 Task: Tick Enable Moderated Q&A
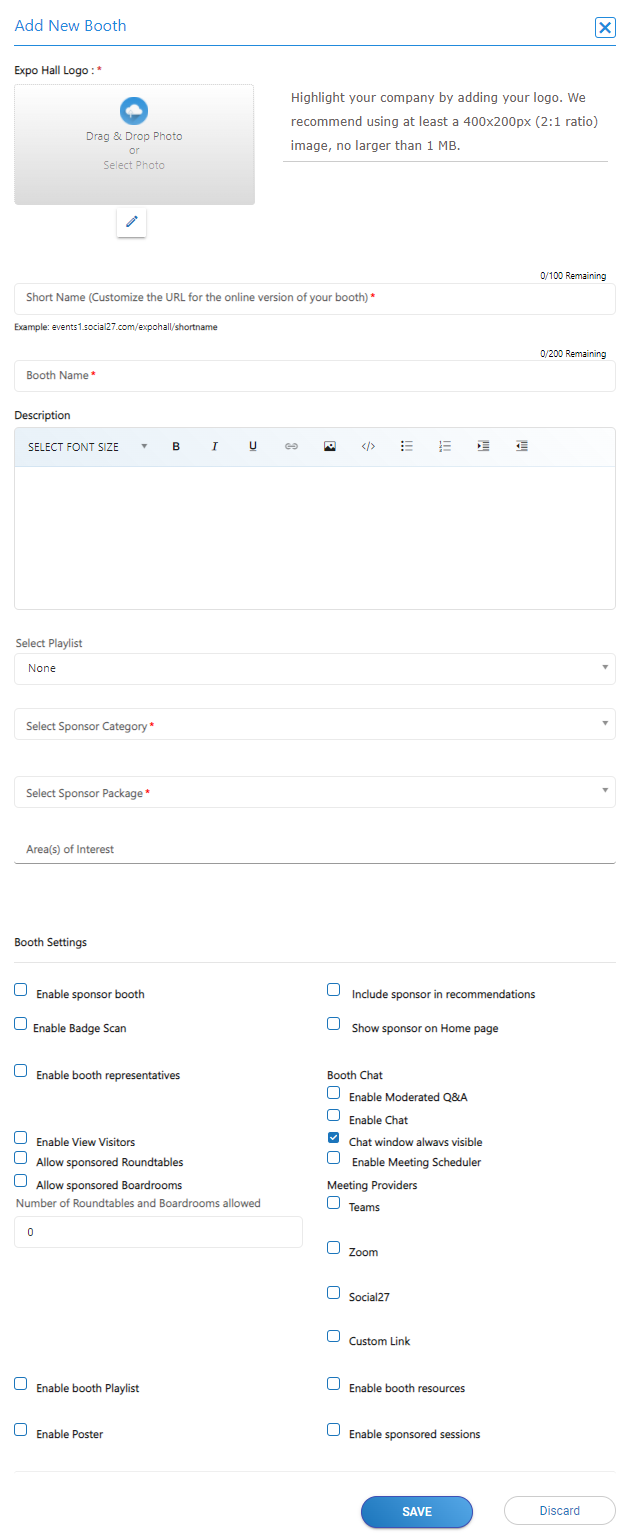[x=334, y=1093]
